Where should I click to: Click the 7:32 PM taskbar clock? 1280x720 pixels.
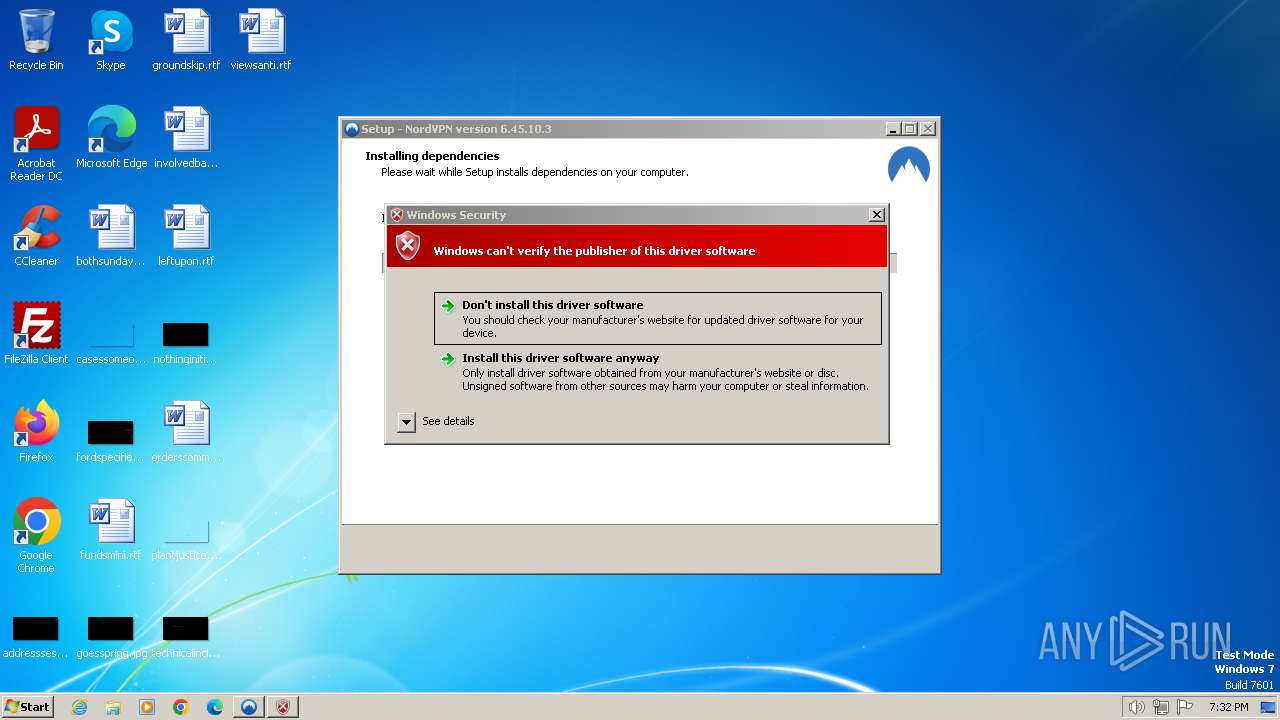[x=1228, y=707]
